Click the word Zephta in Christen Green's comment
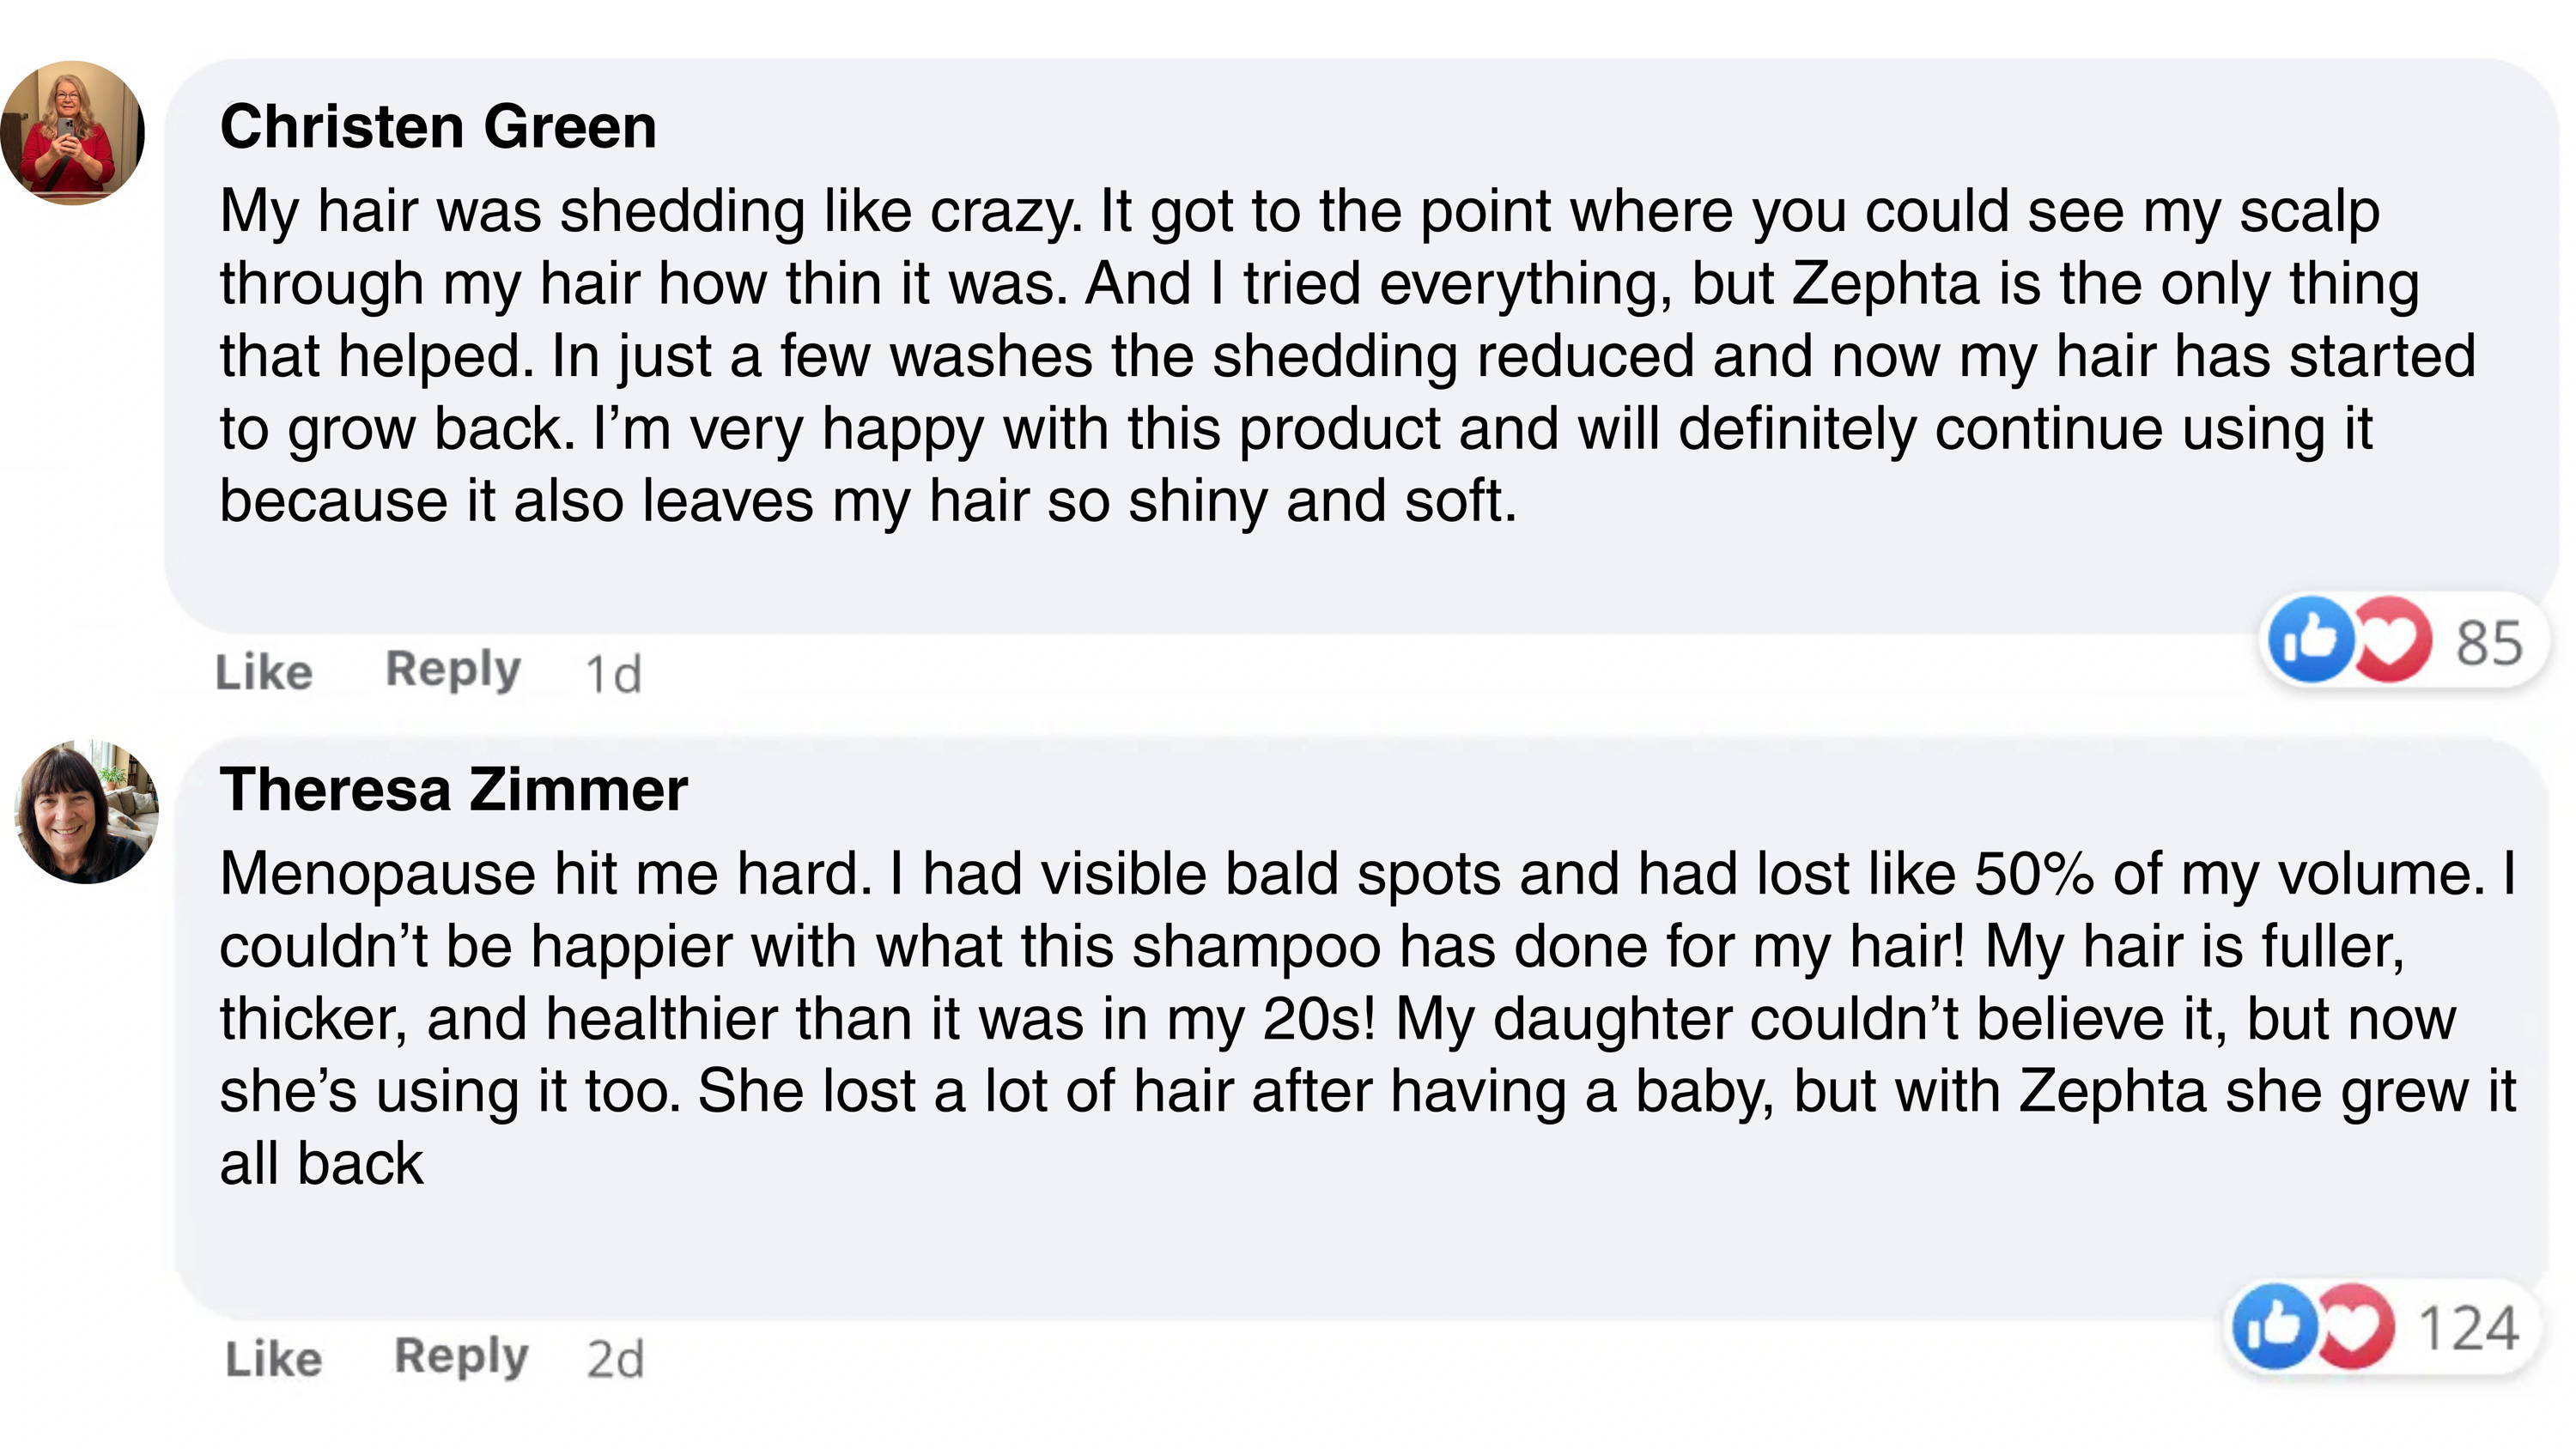2576x1449 pixels. (1886, 284)
